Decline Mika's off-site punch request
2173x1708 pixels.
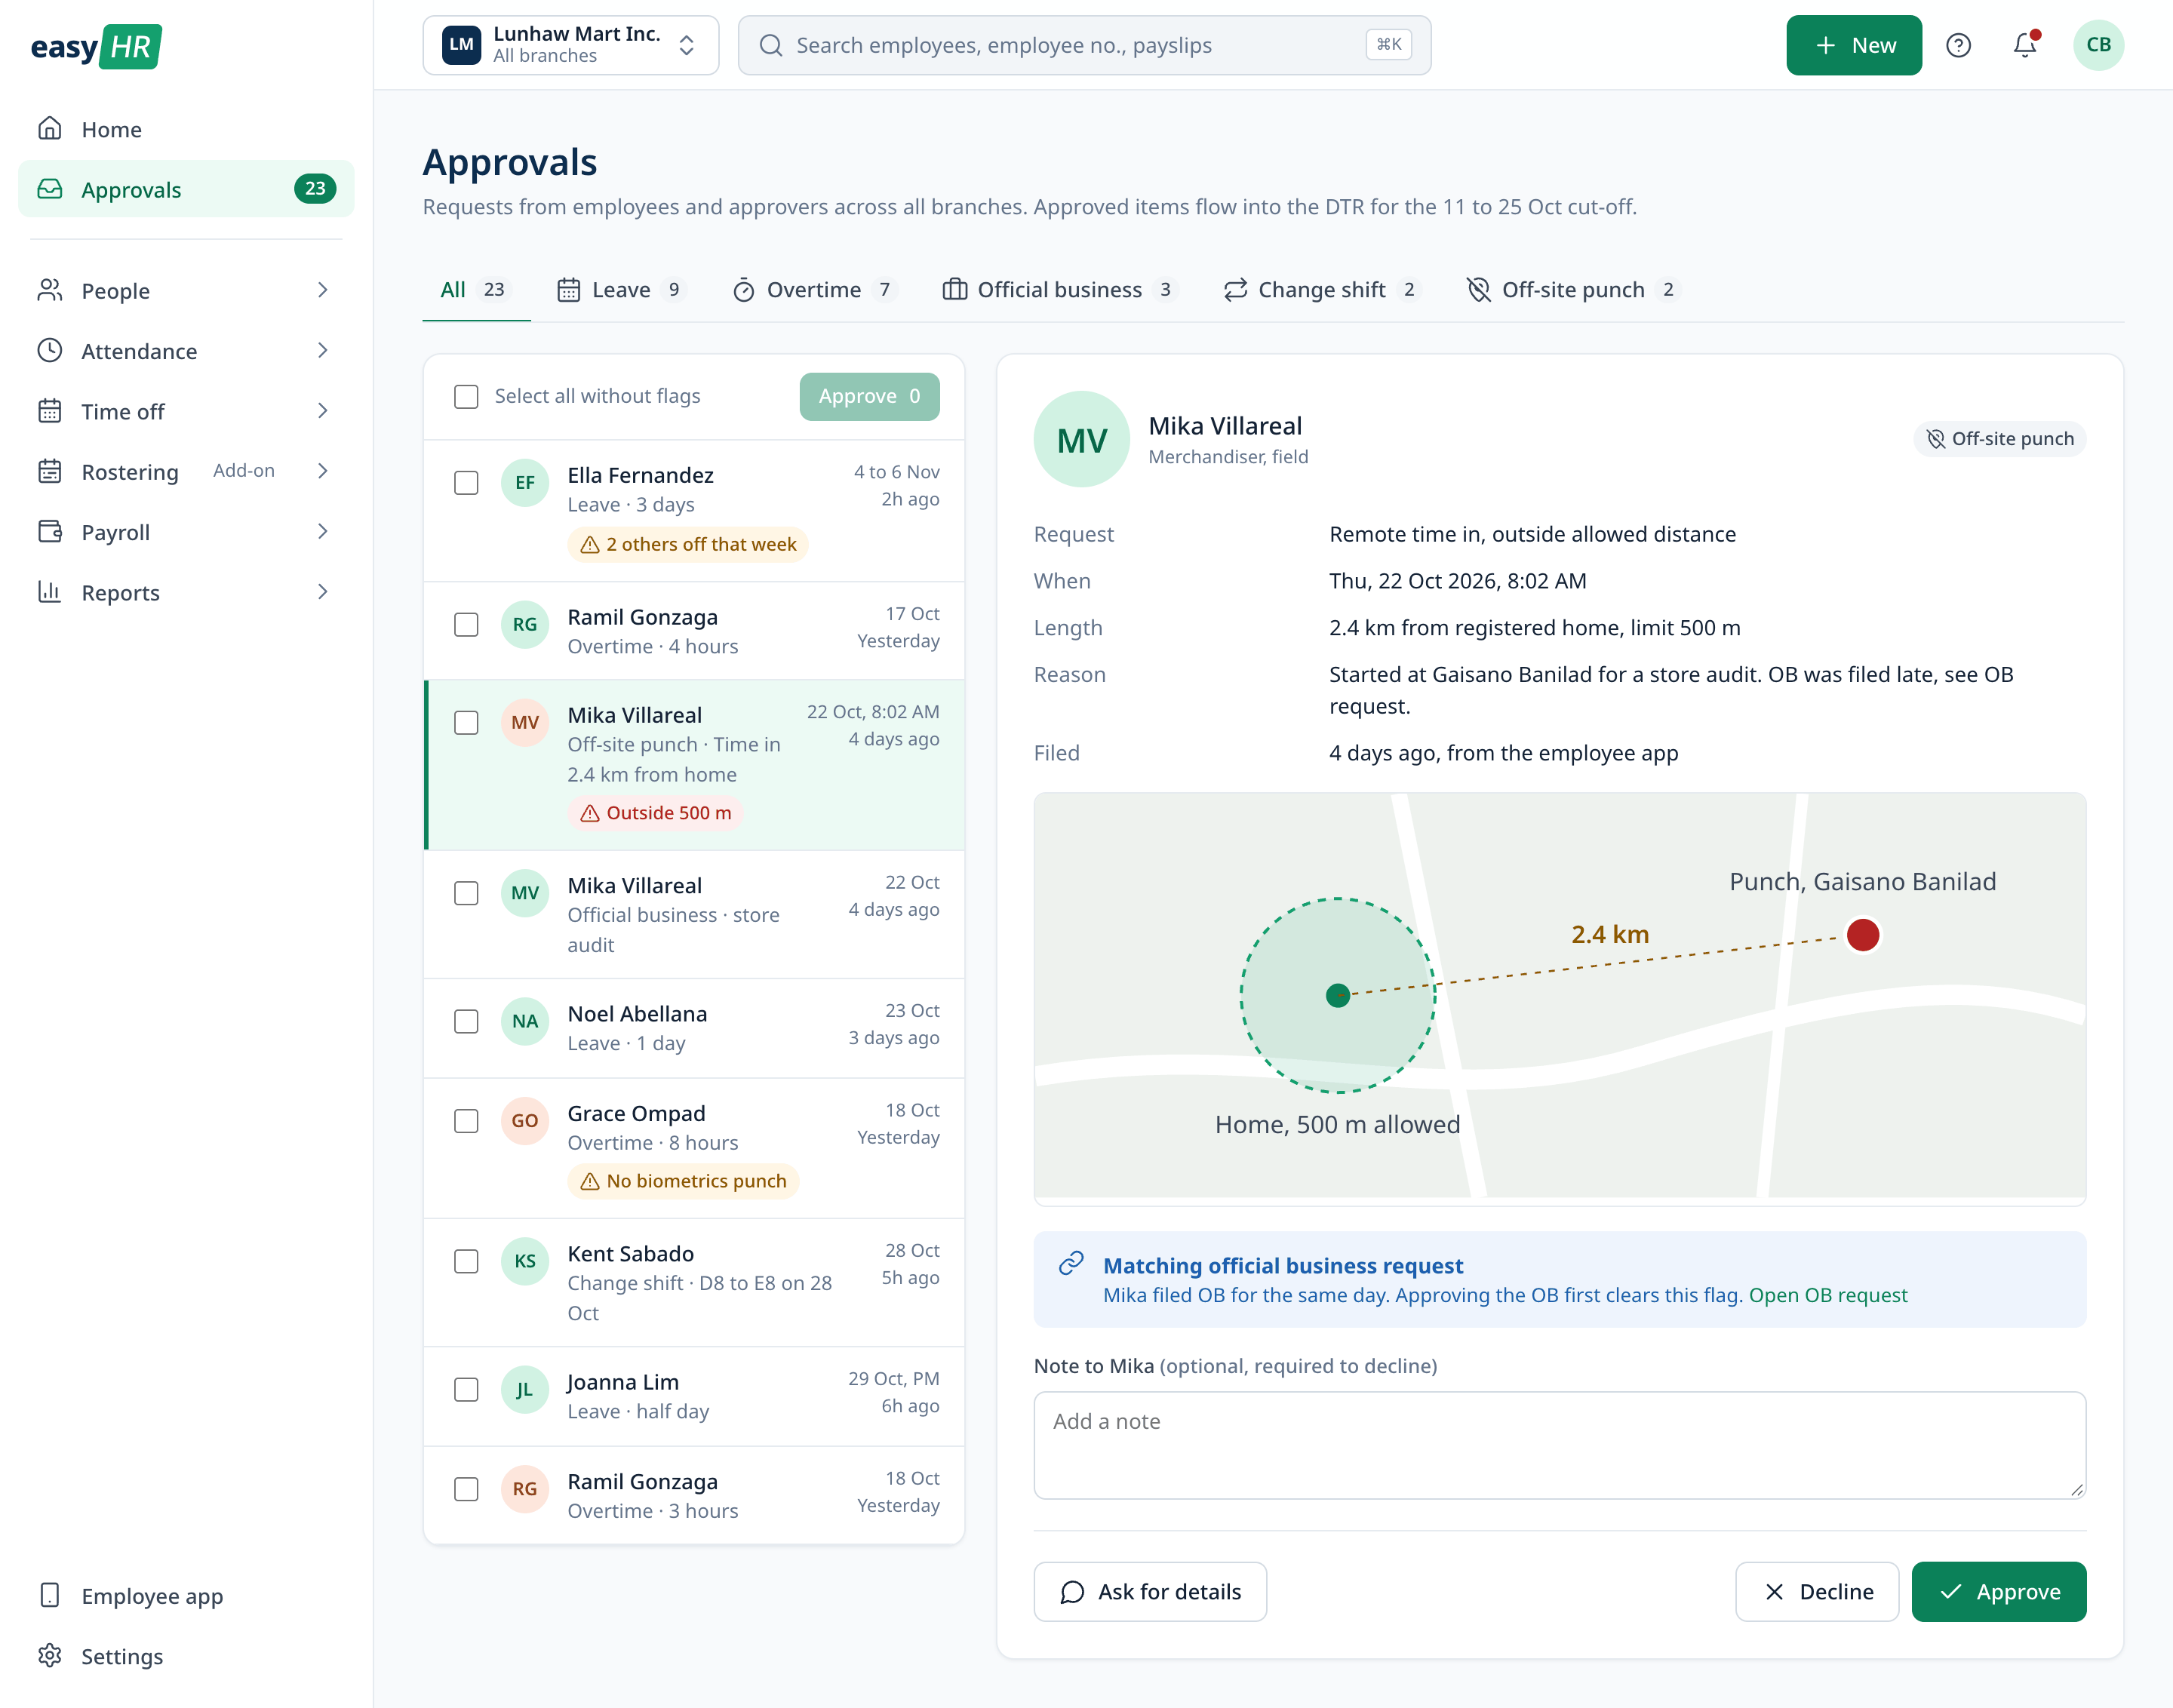point(1816,1592)
